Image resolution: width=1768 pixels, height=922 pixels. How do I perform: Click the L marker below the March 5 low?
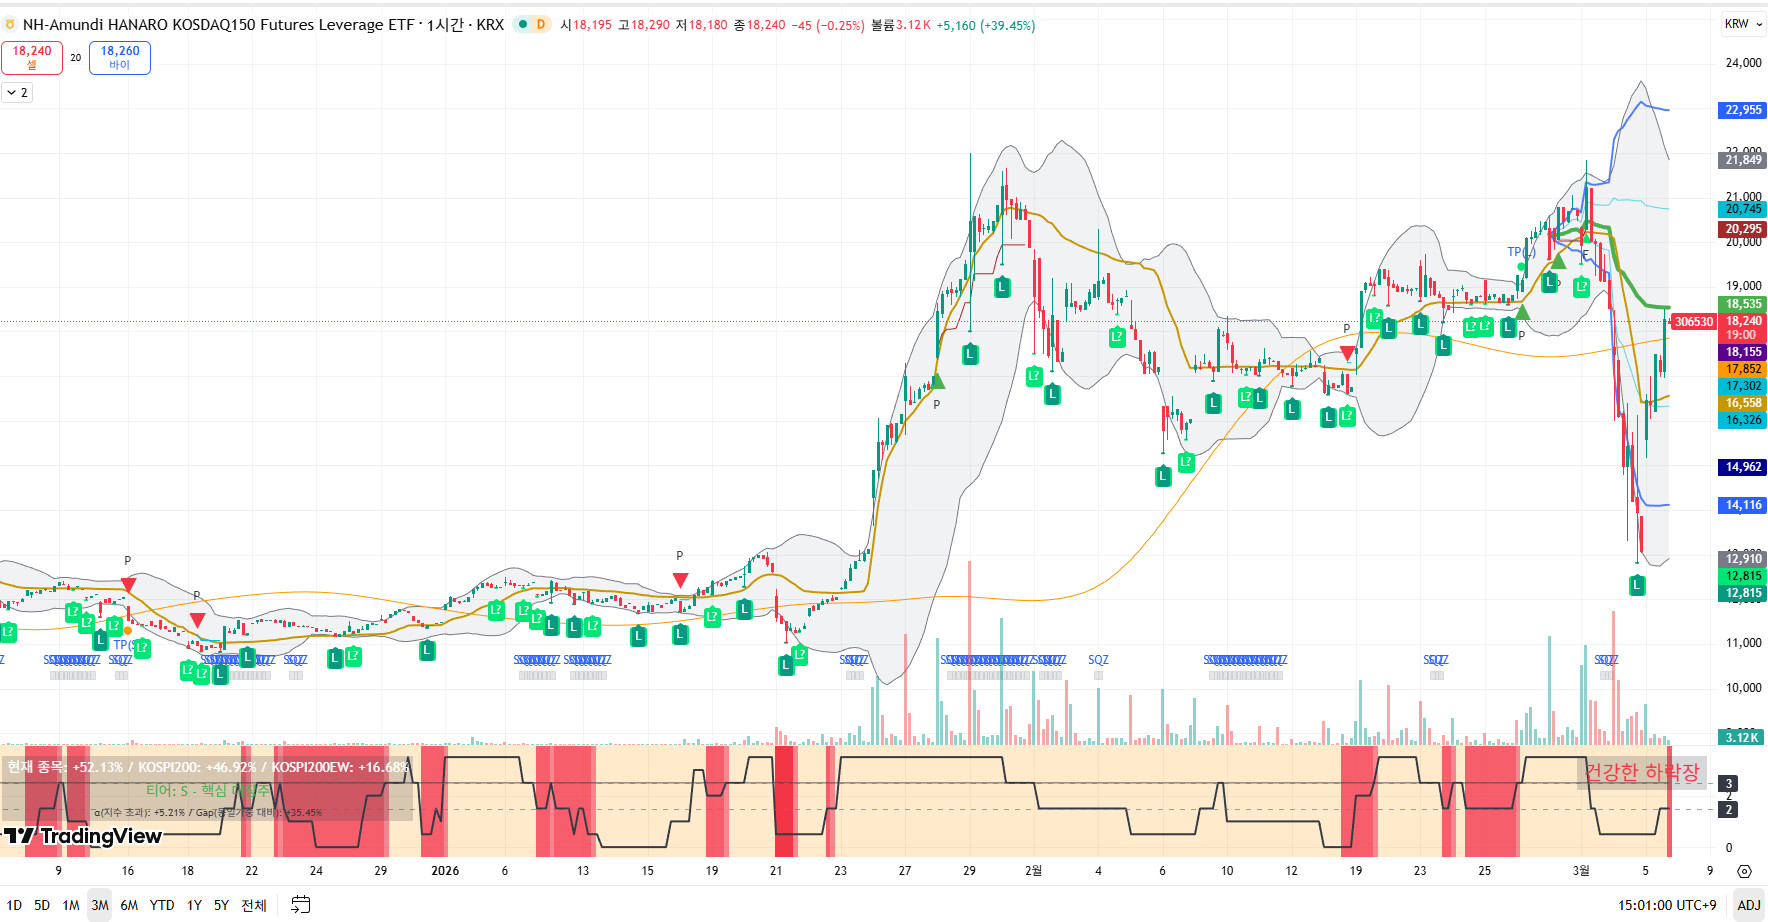[x=1637, y=586]
